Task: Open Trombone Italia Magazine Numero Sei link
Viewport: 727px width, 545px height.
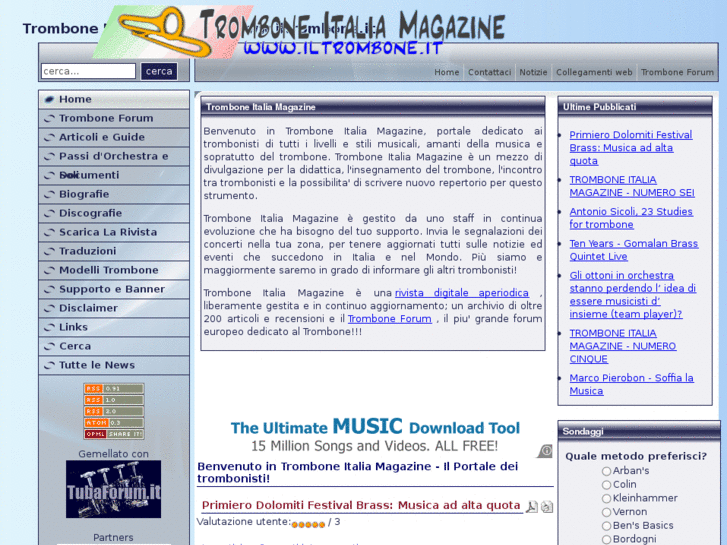Action: 632,186
